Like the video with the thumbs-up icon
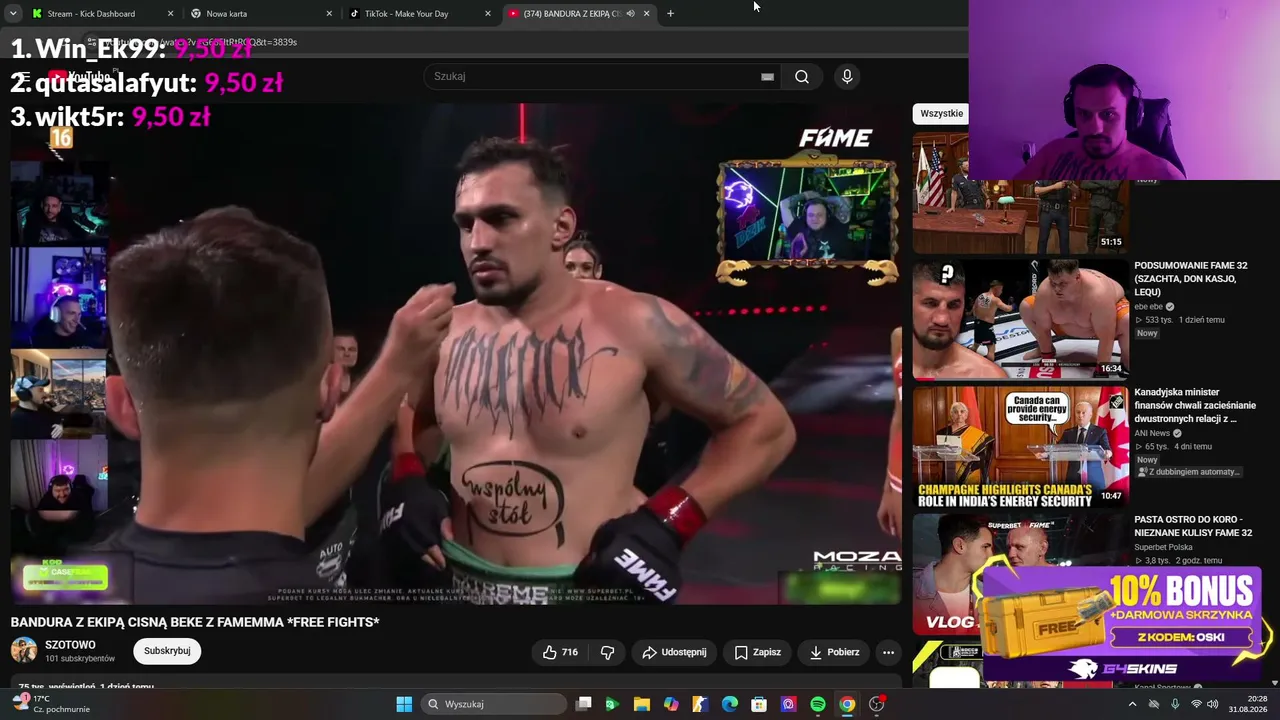The image size is (1280, 720). pos(560,652)
